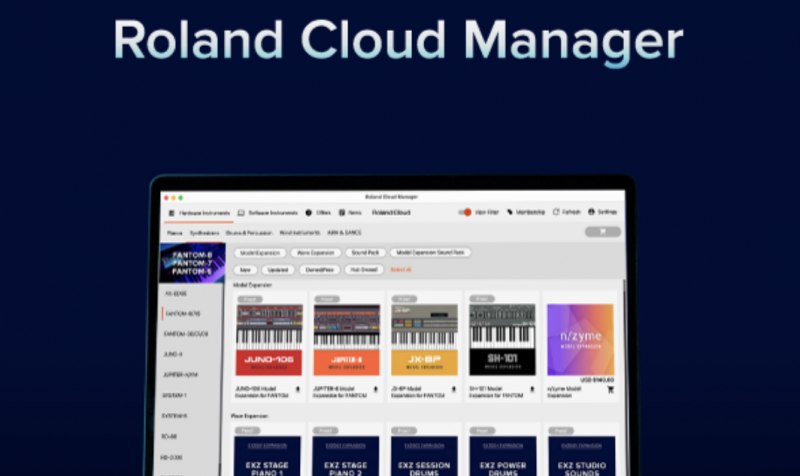Select the Synthesizers category
The image size is (800, 476).
click(204, 233)
